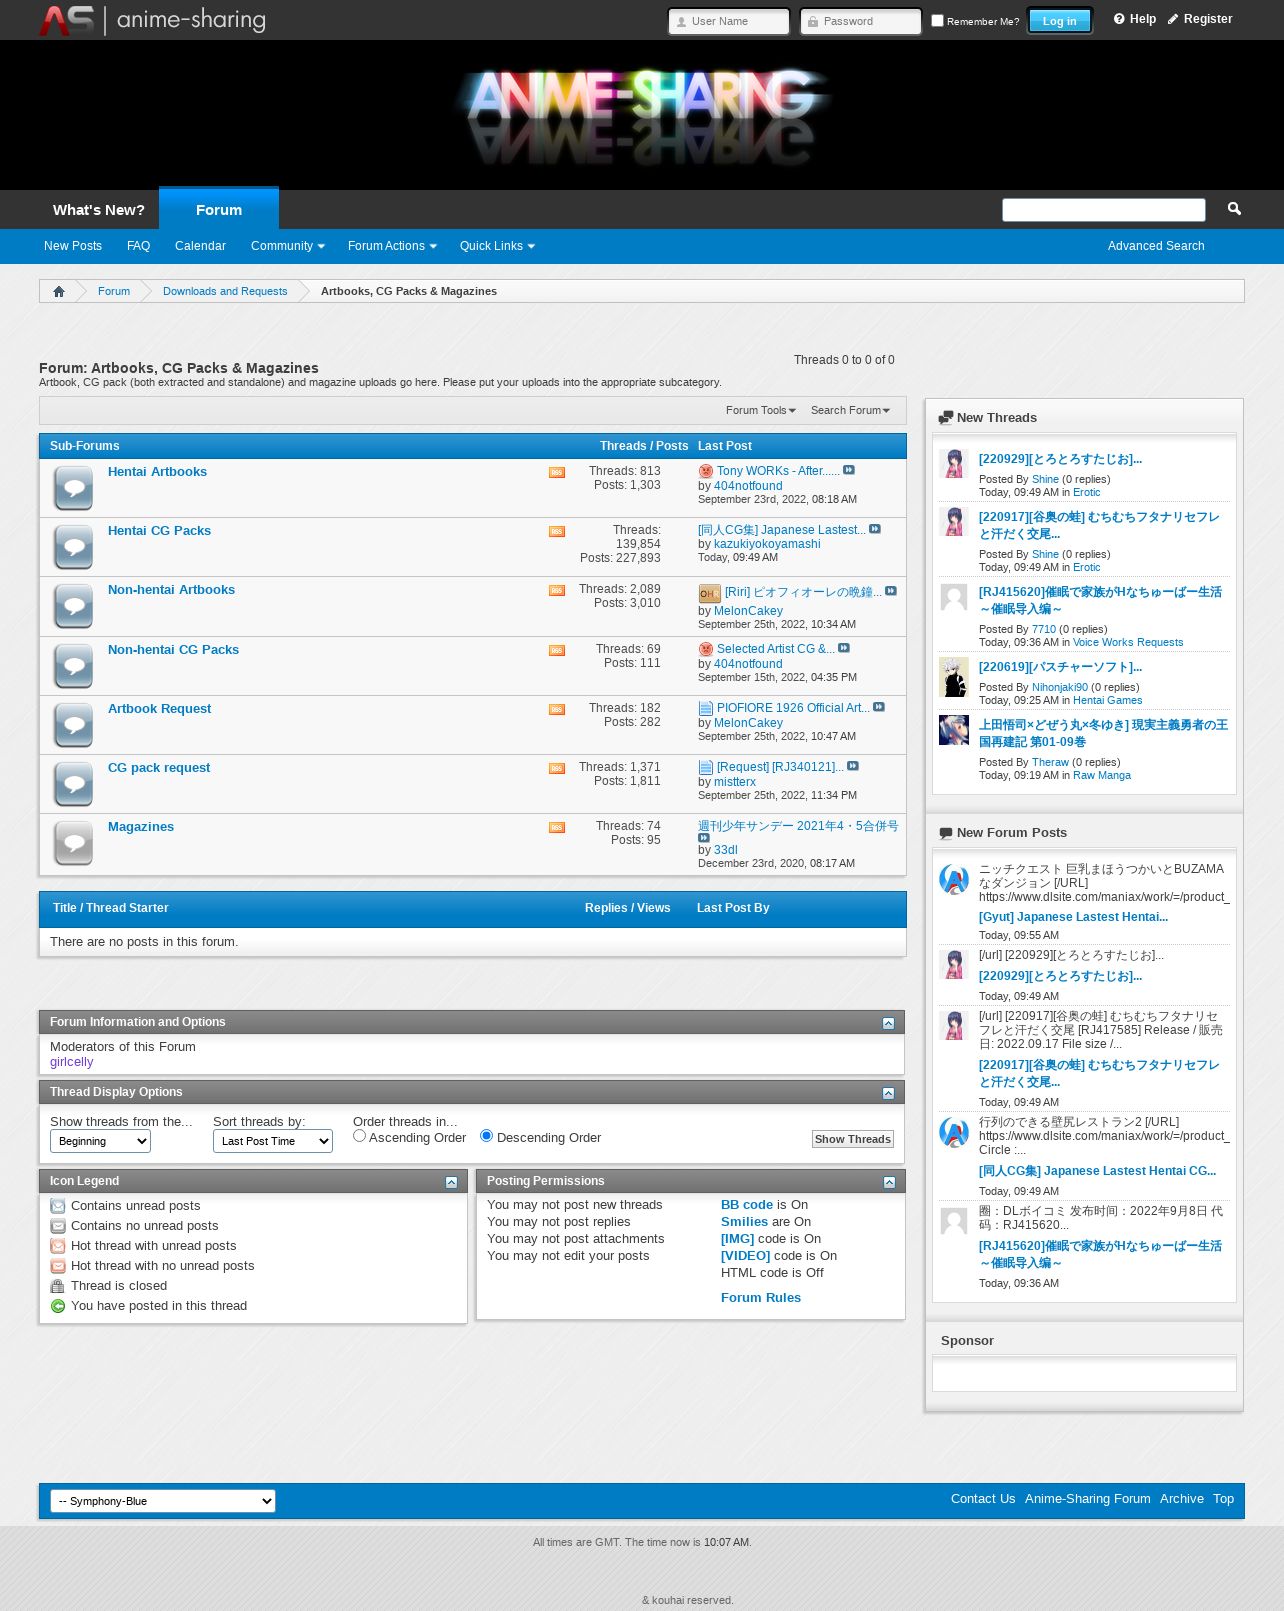Open moderator girlcelly profile
Viewport: 1284px width, 1611px height.
71,1062
